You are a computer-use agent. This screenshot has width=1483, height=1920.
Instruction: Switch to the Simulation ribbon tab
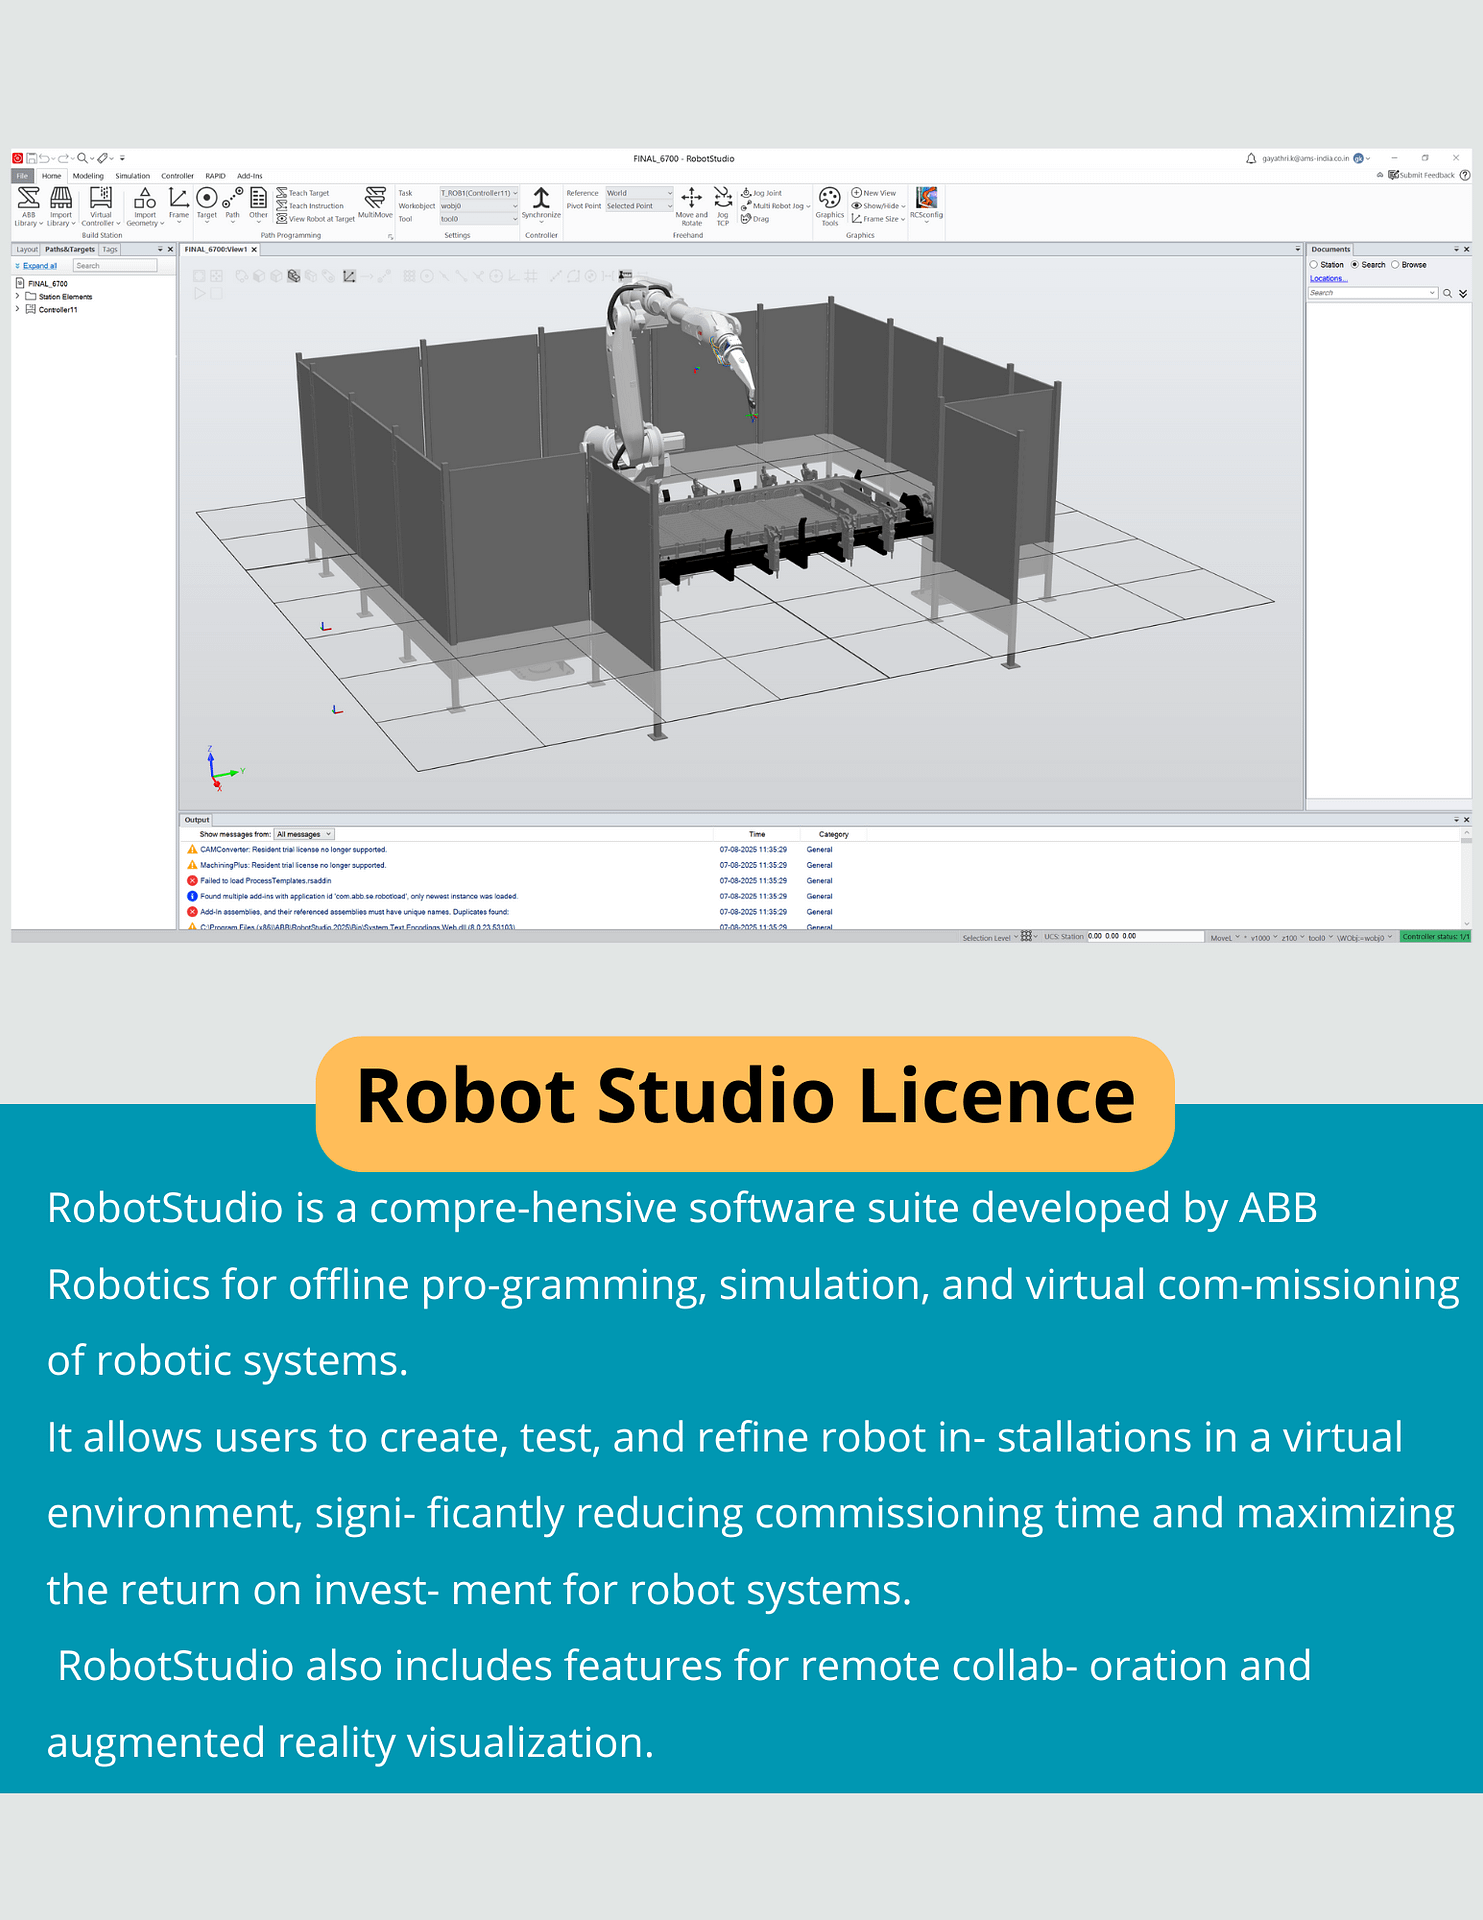(132, 176)
